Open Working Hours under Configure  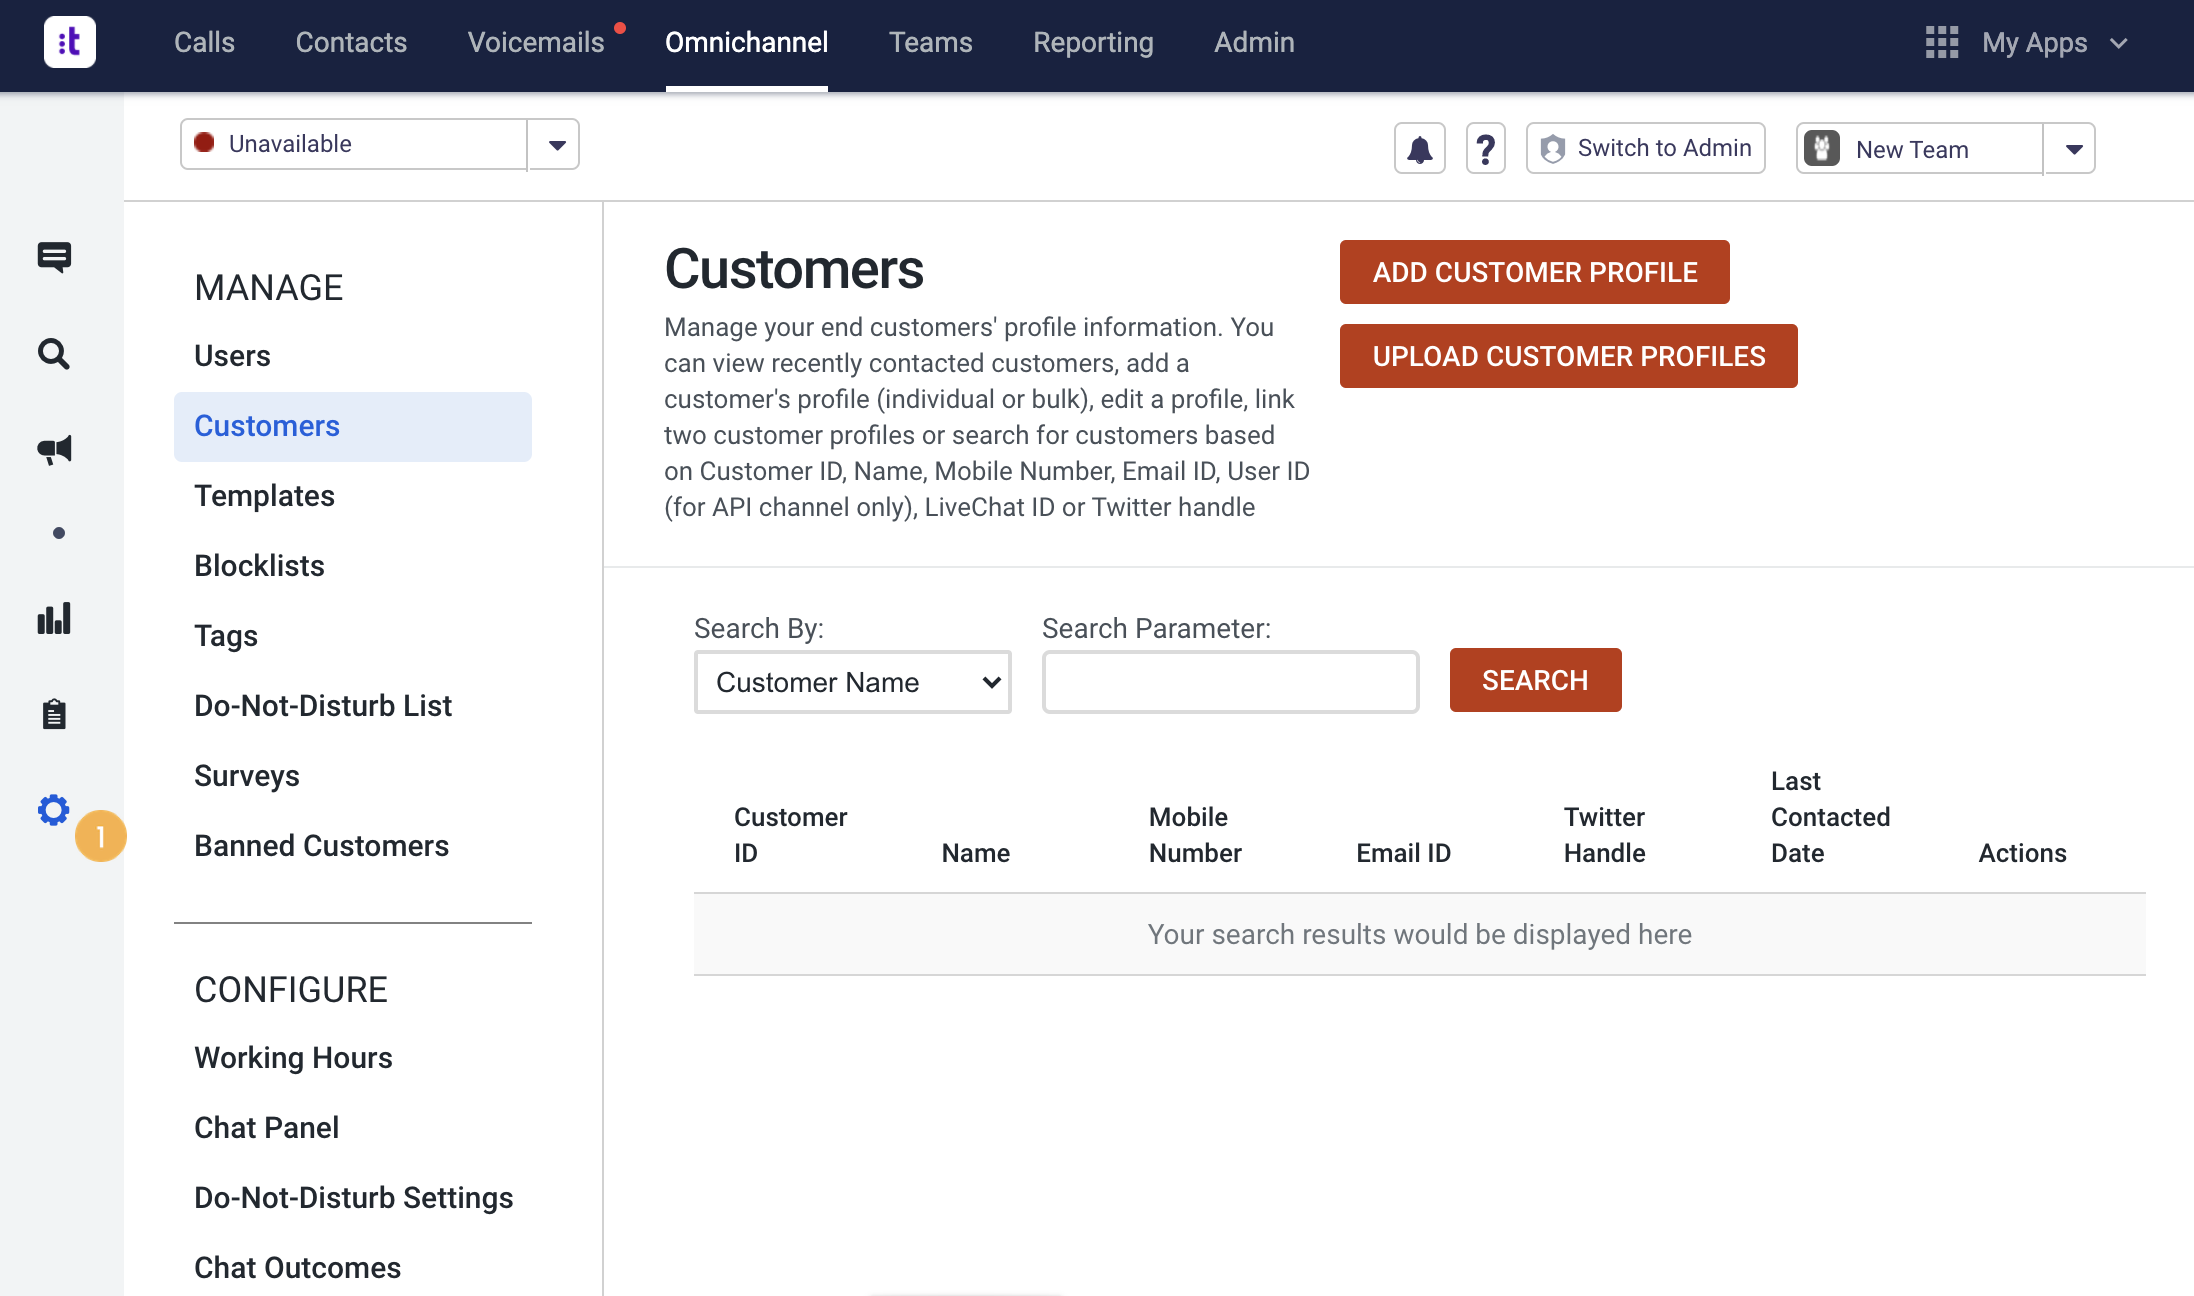coord(293,1058)
